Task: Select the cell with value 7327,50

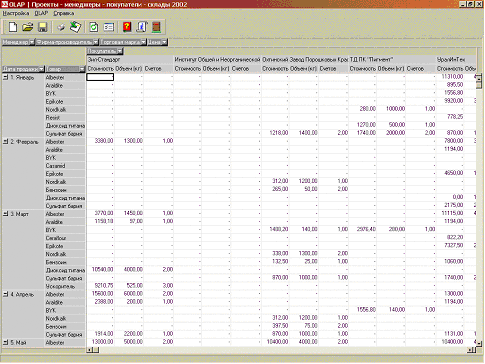Action: pyautogui.click(x=450, y=245)
